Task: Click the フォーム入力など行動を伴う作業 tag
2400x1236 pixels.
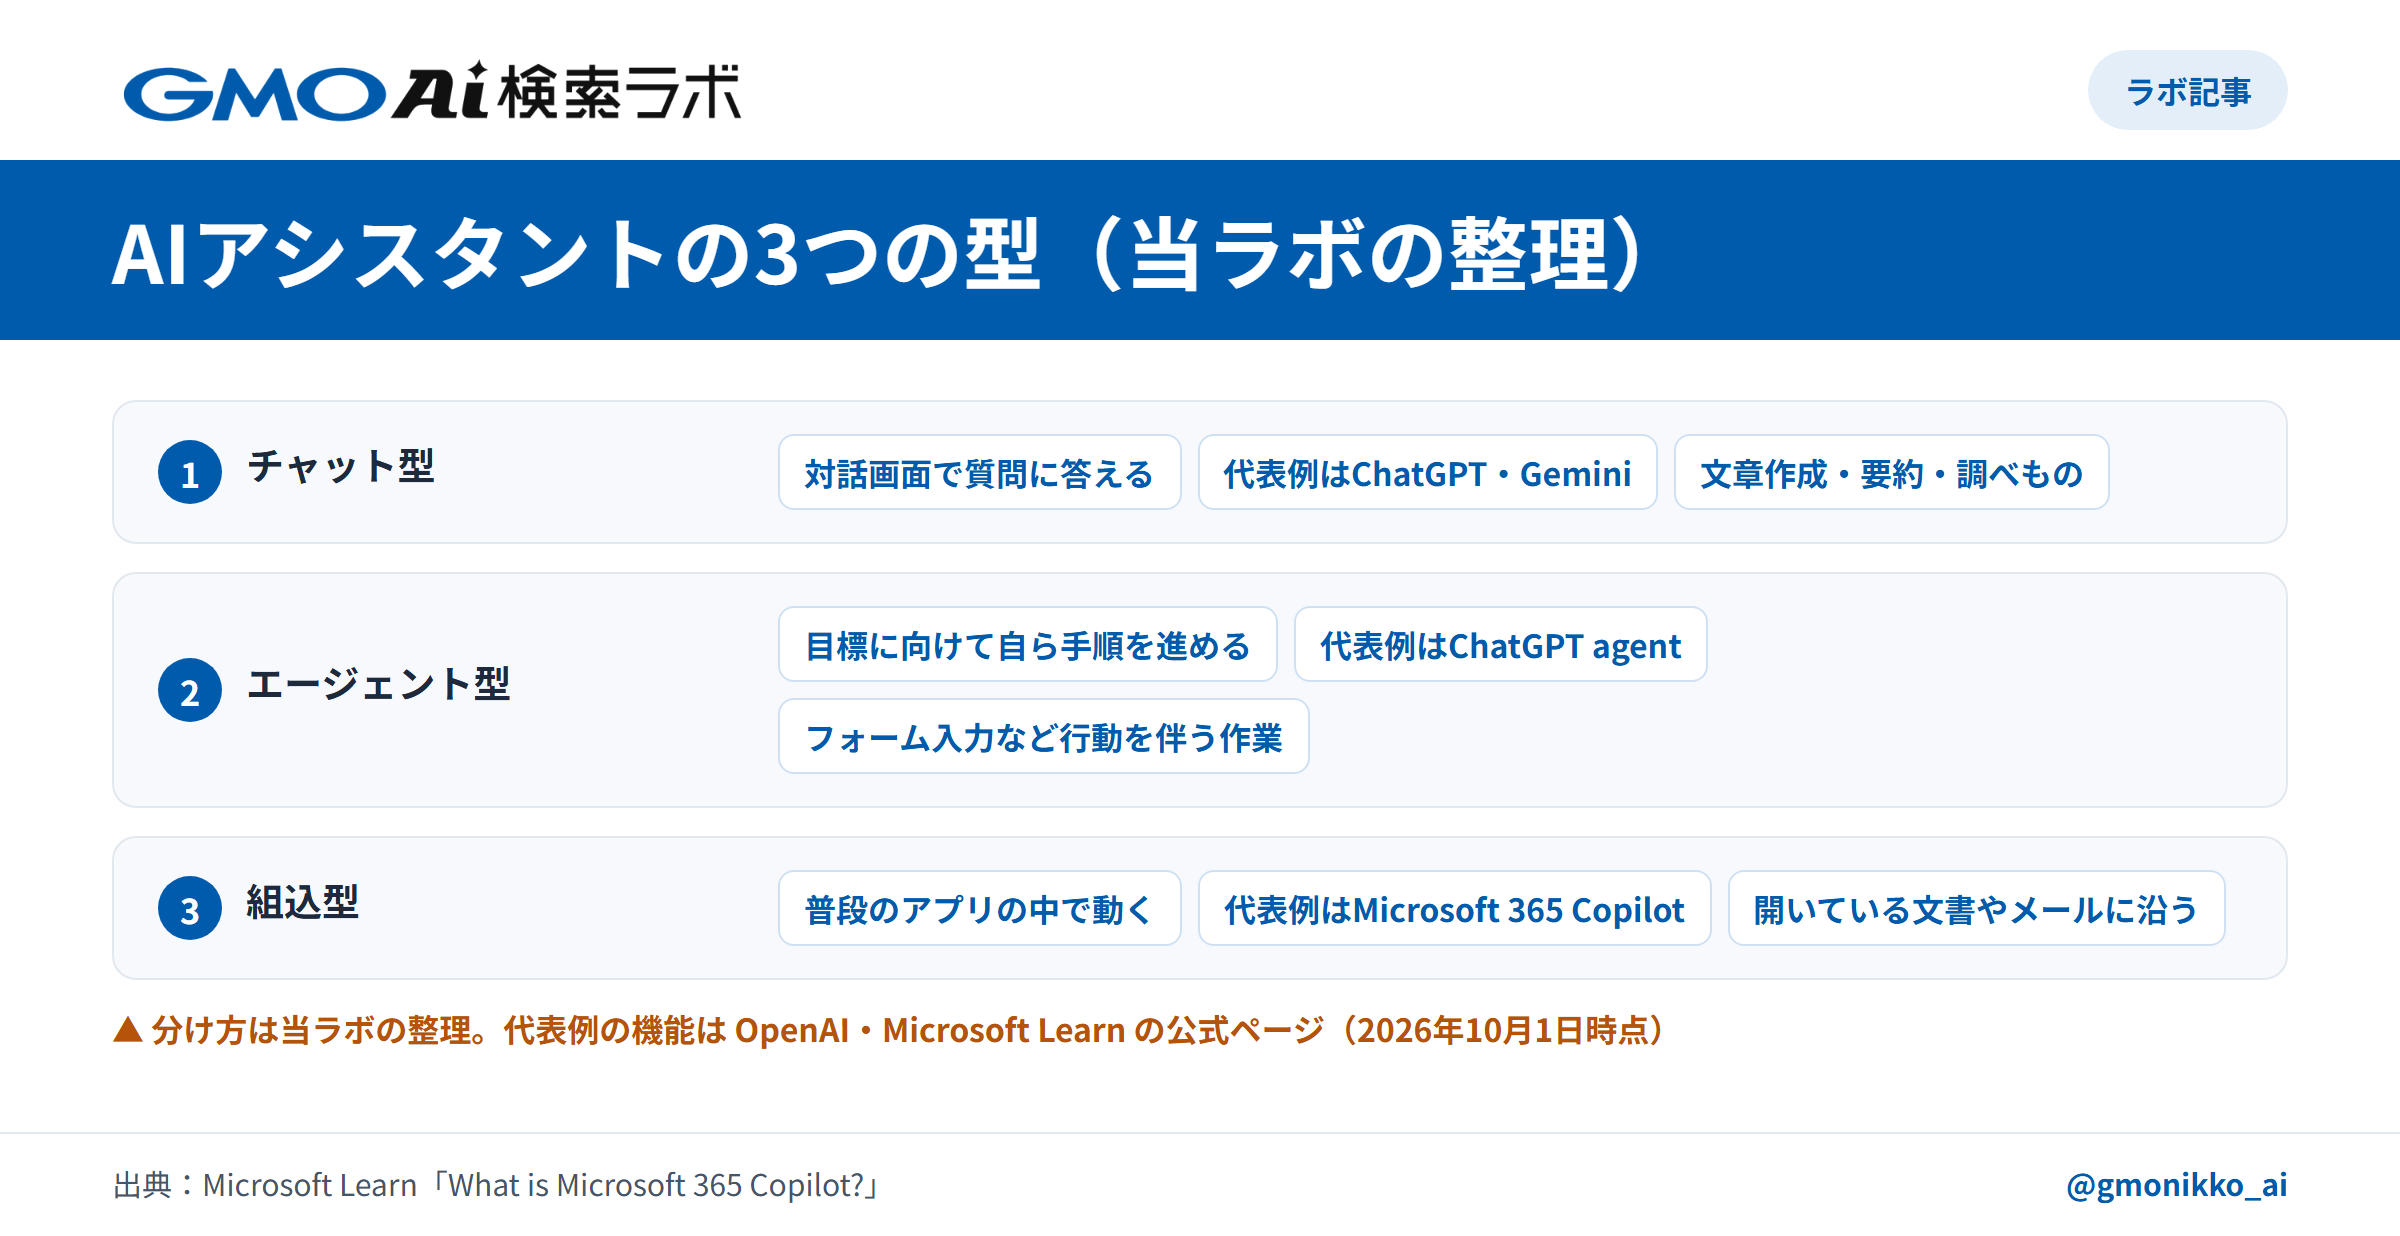Action: coord(1044,737)
